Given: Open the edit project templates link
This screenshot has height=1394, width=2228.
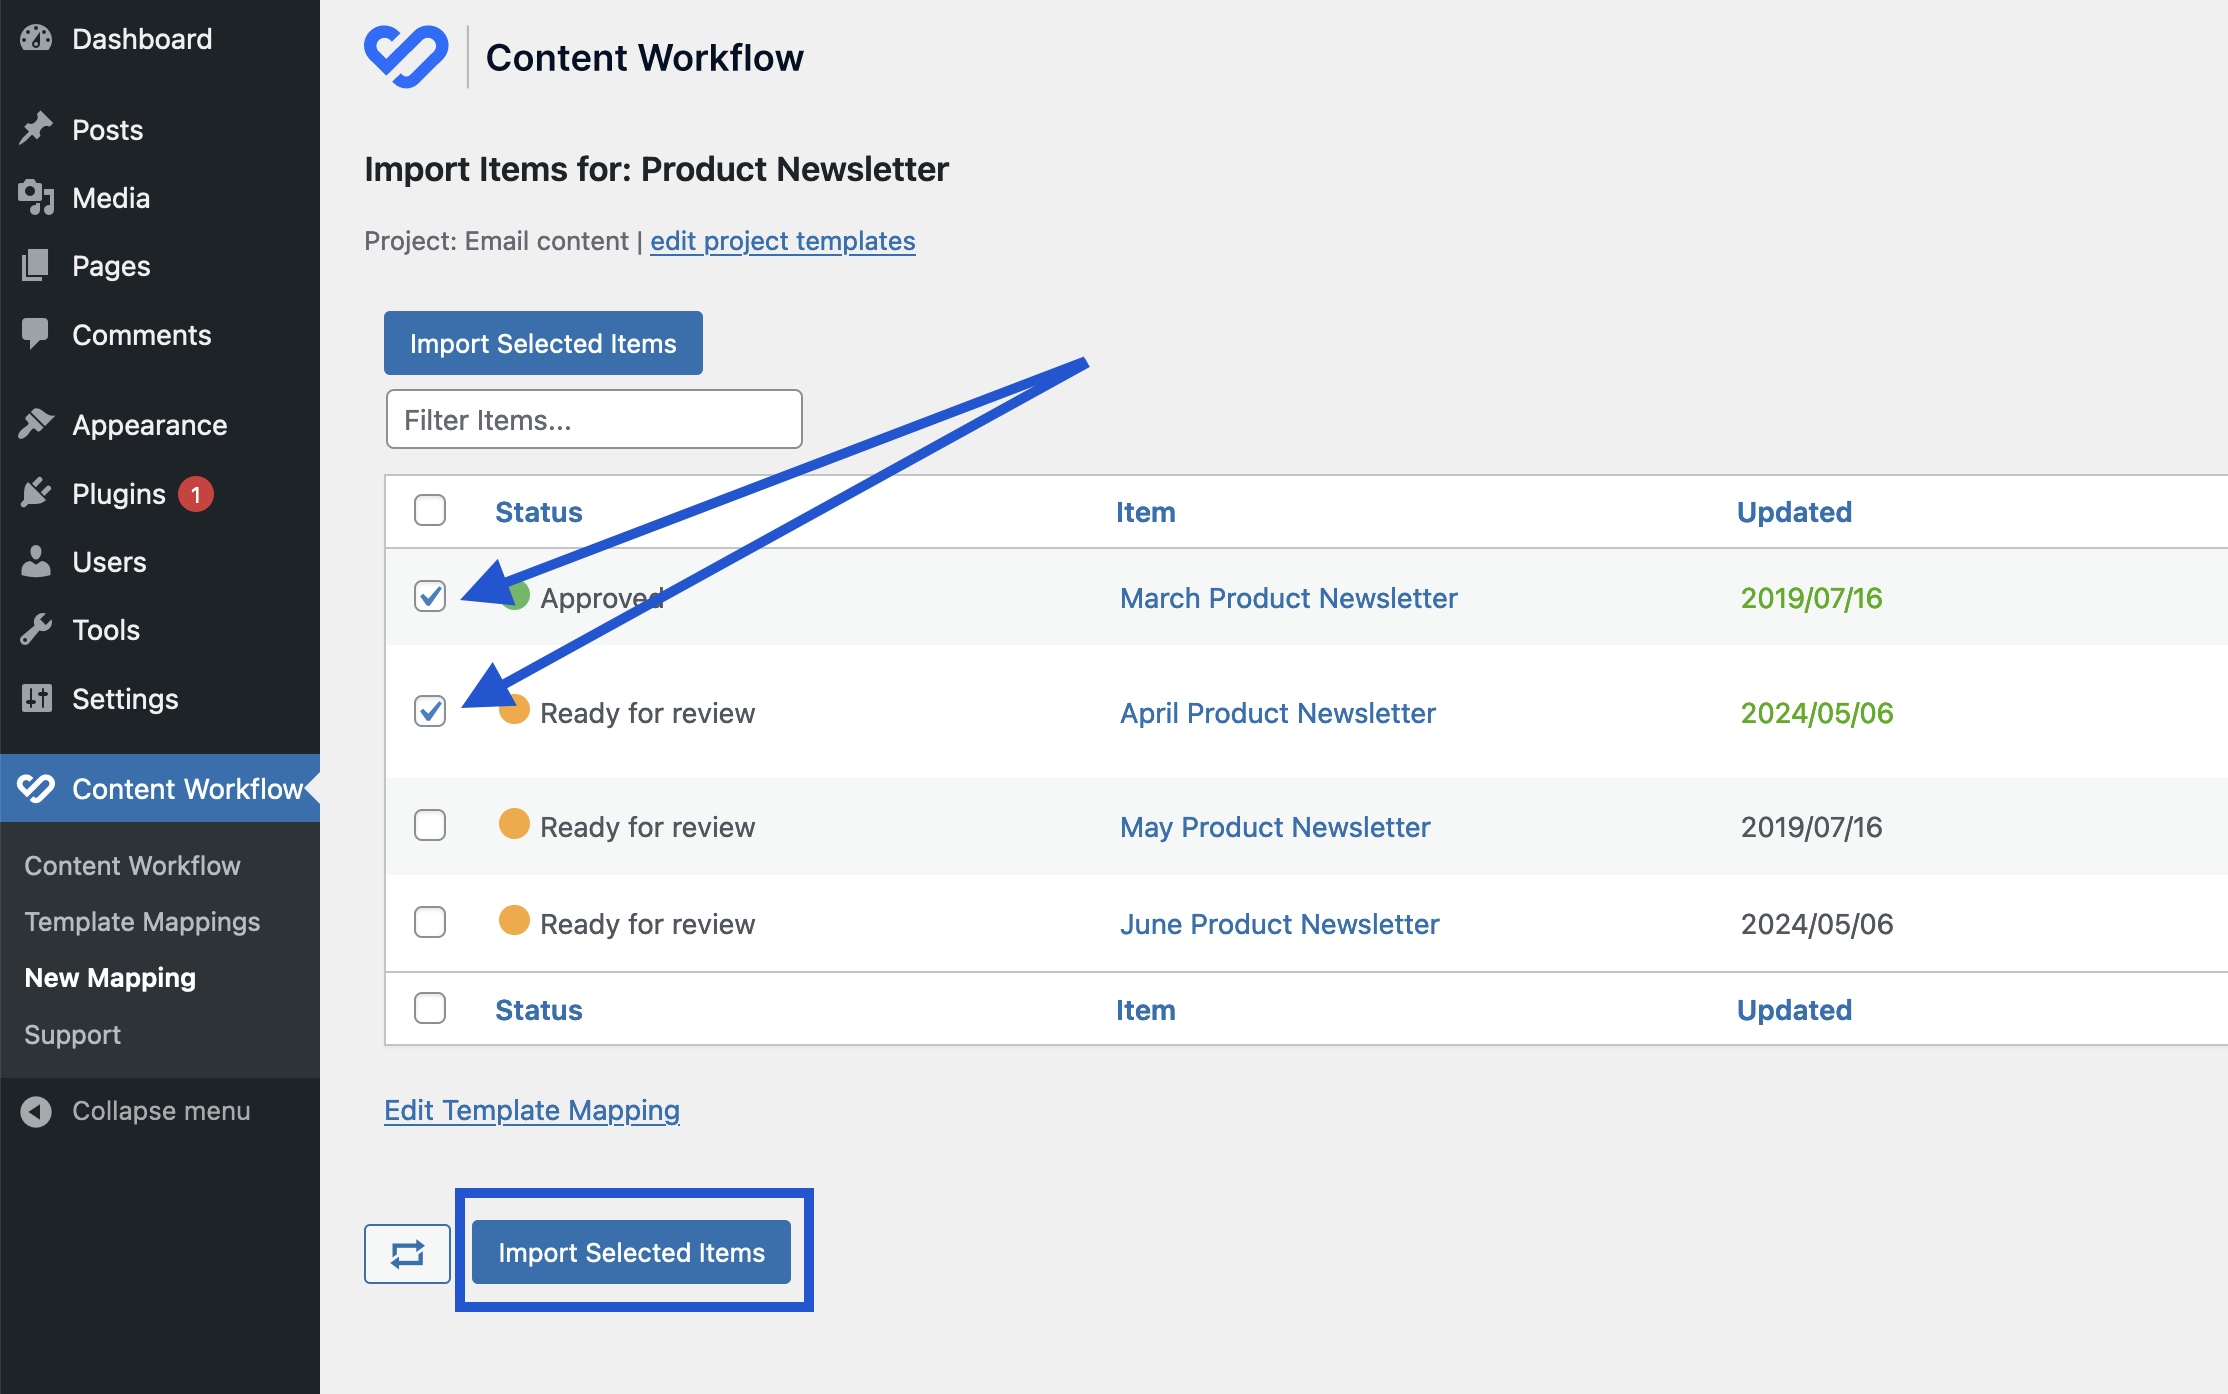Looking at the screenshot, I should tap(782, 240).
